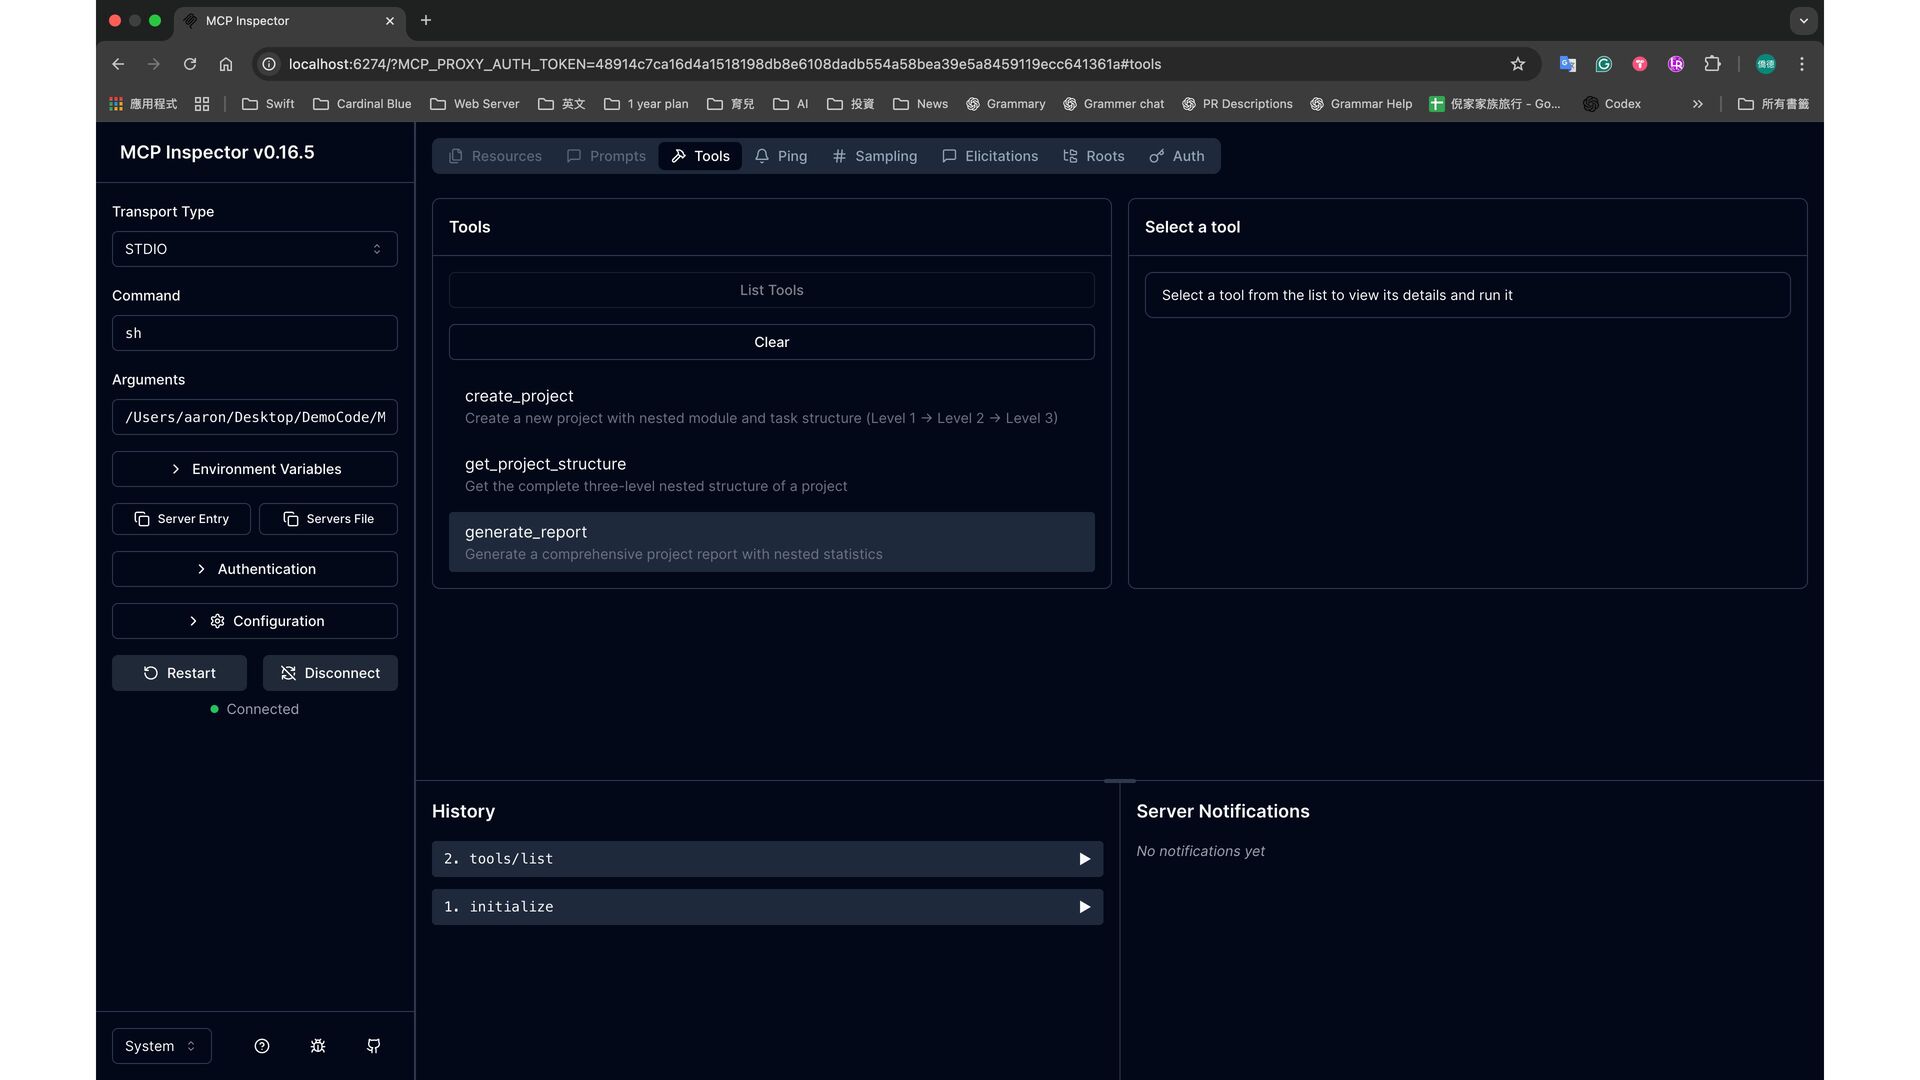1920x1080 pixels.
Task: Open the browser profile avatar
Action: pos(1766,64)
